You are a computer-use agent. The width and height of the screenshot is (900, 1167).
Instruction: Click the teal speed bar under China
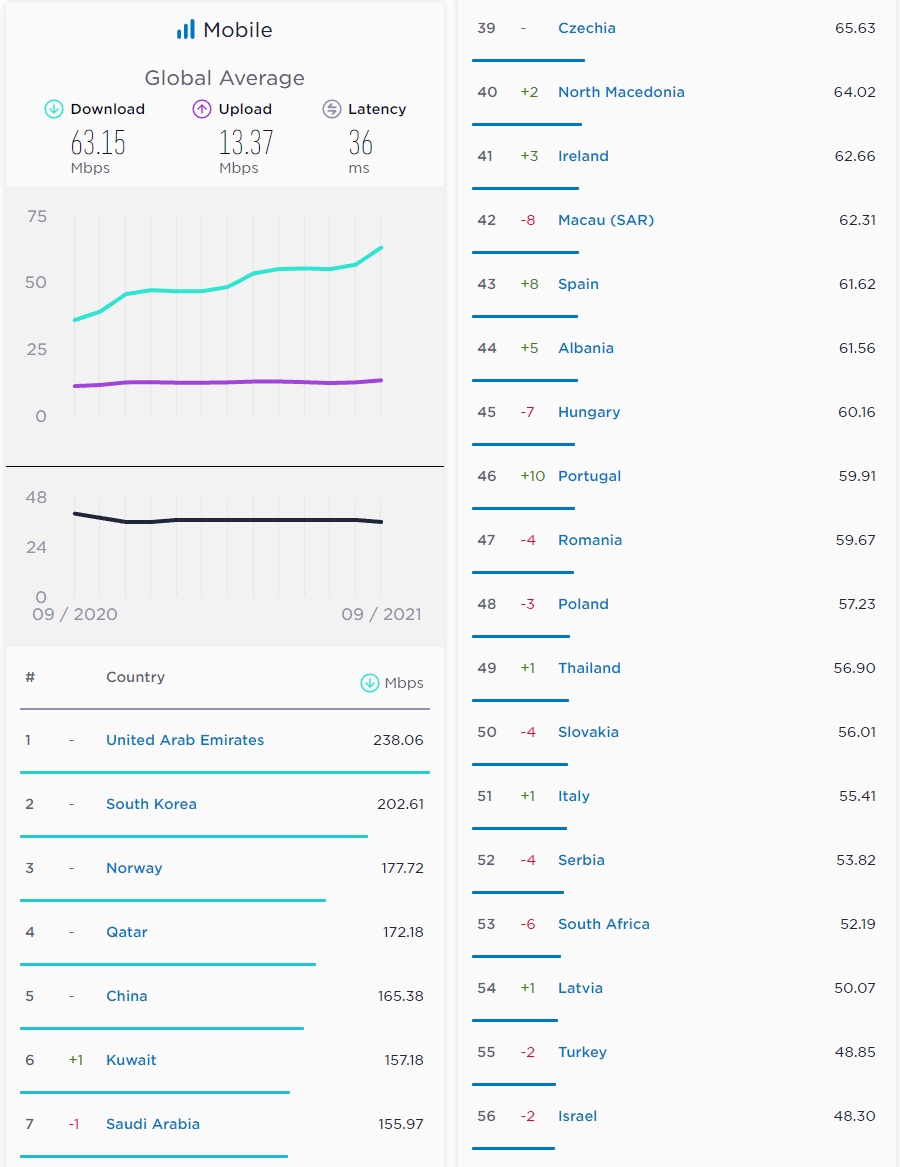pos(161,1028)
